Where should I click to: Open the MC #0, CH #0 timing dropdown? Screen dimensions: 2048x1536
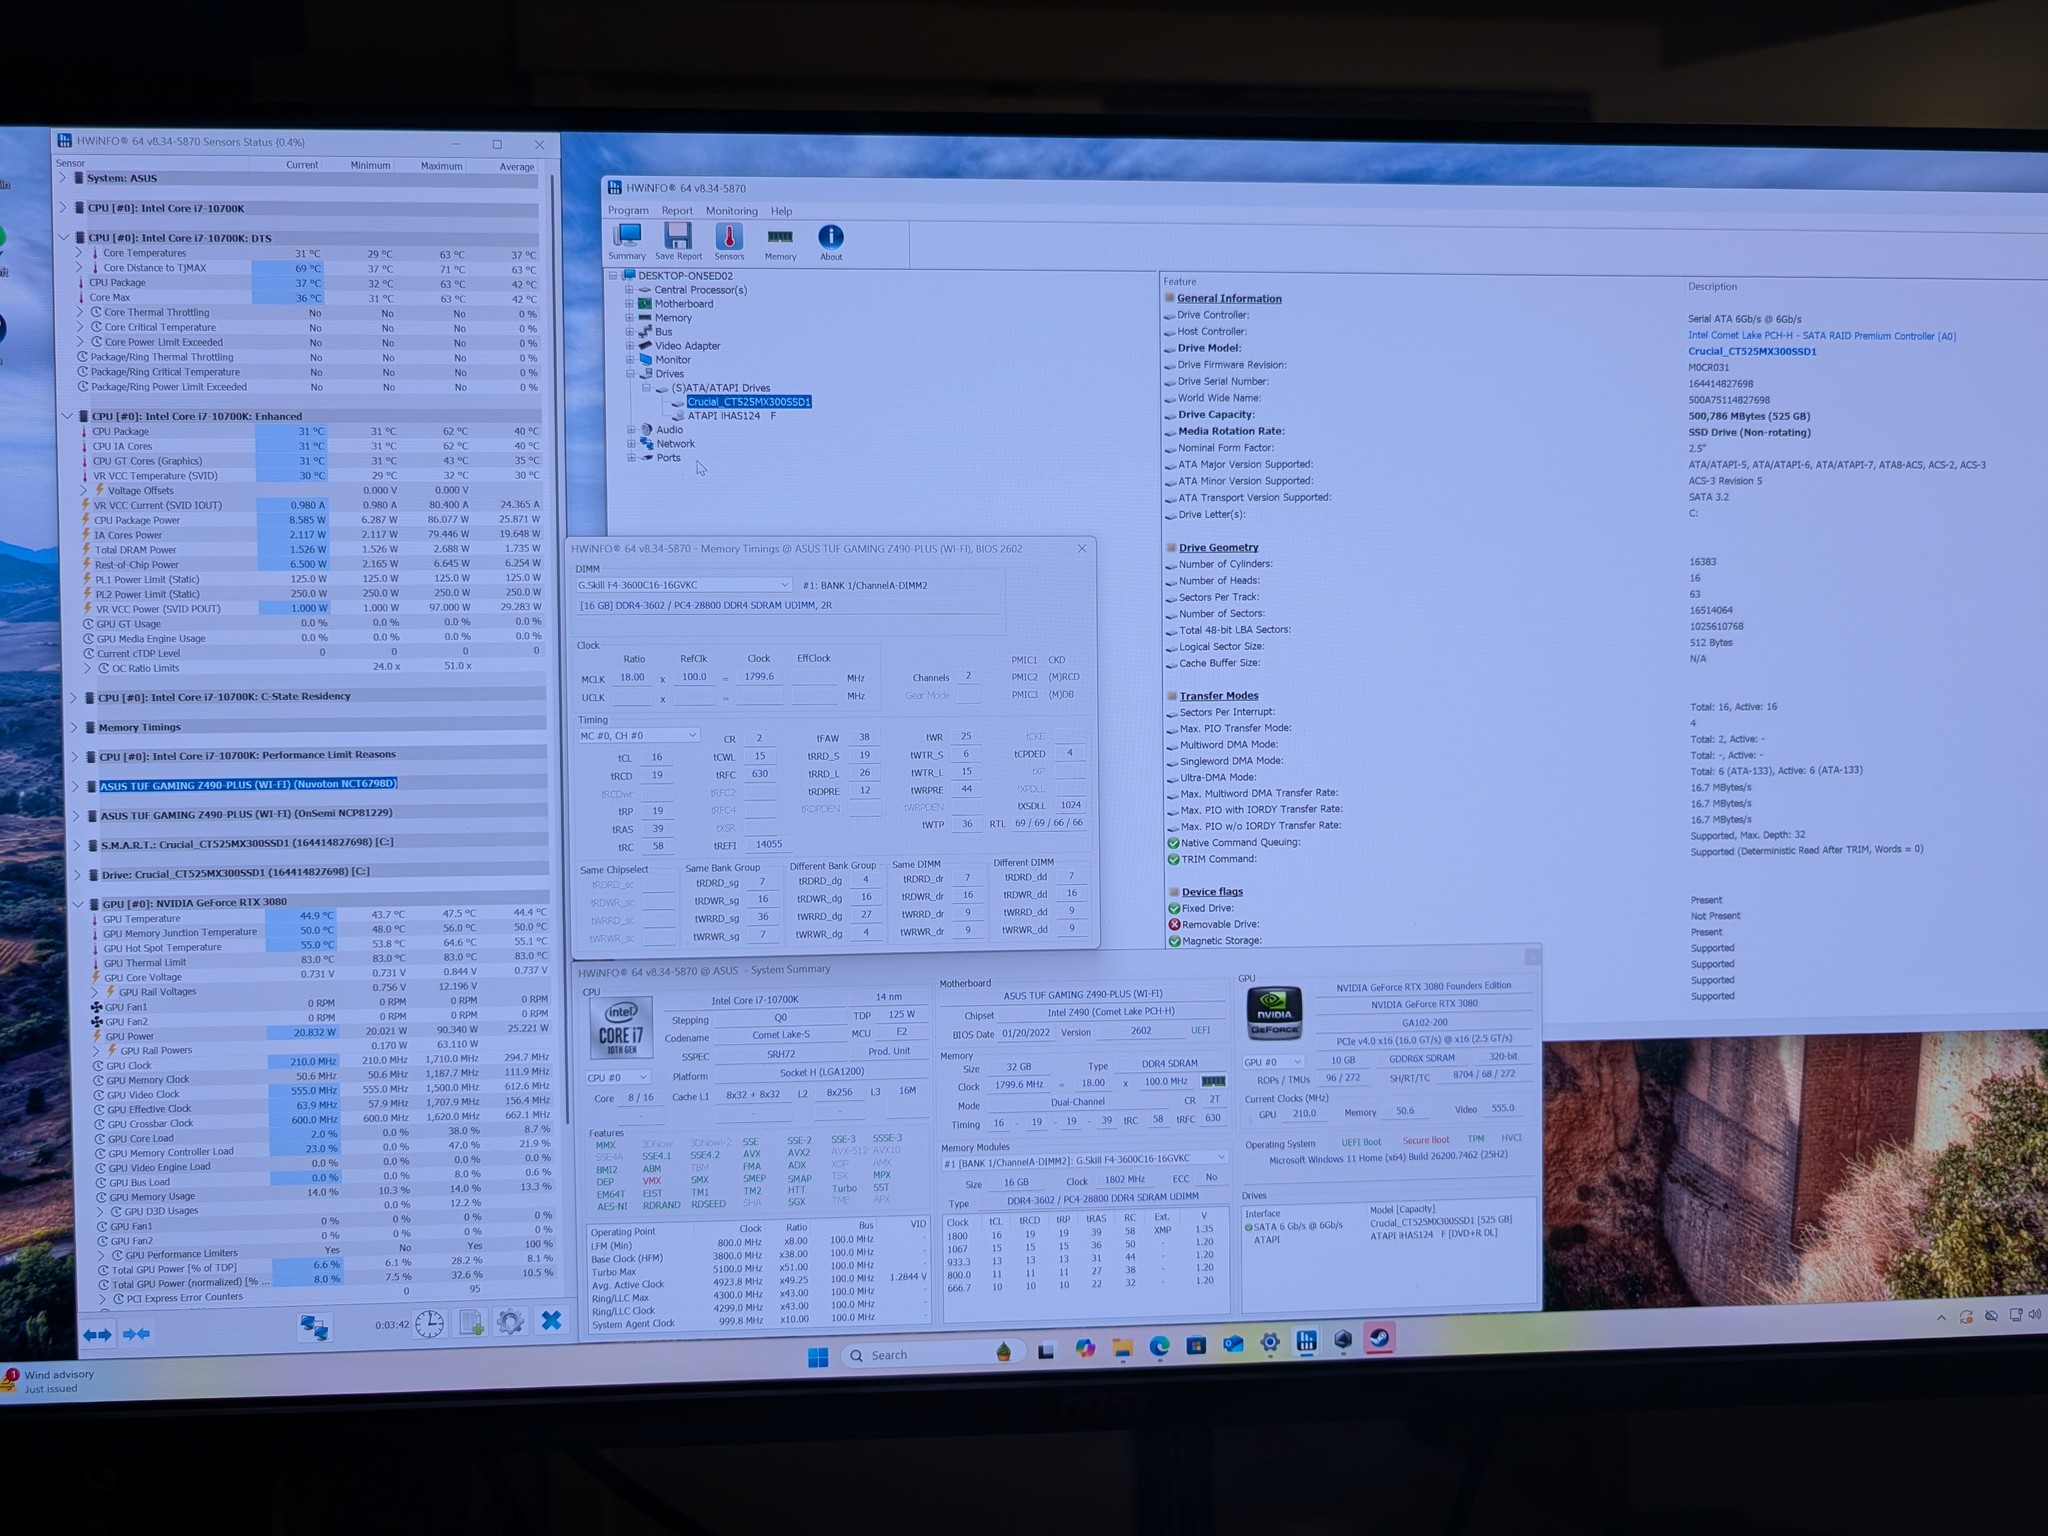point(638,735)
